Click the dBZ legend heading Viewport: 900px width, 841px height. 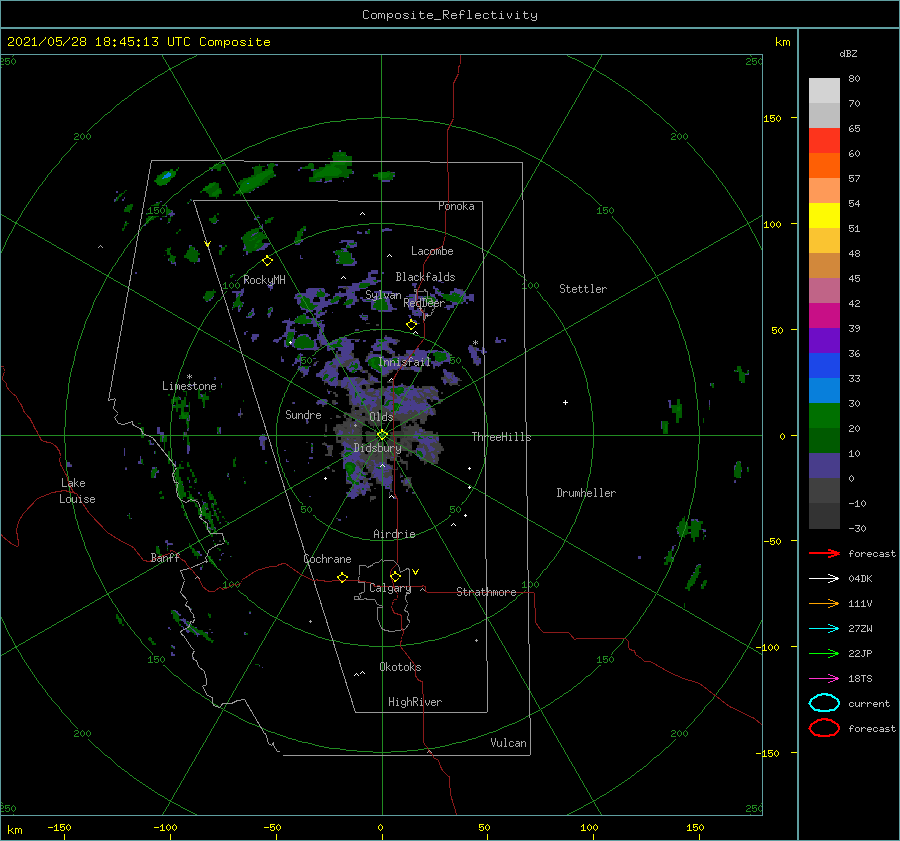pos(848,53)
